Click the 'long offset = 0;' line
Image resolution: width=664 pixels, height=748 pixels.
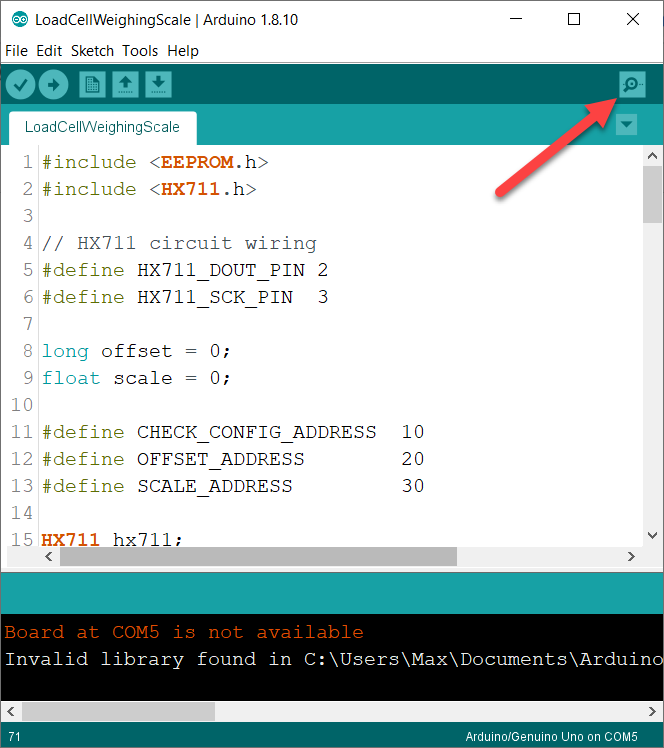[x=136, y=352]
